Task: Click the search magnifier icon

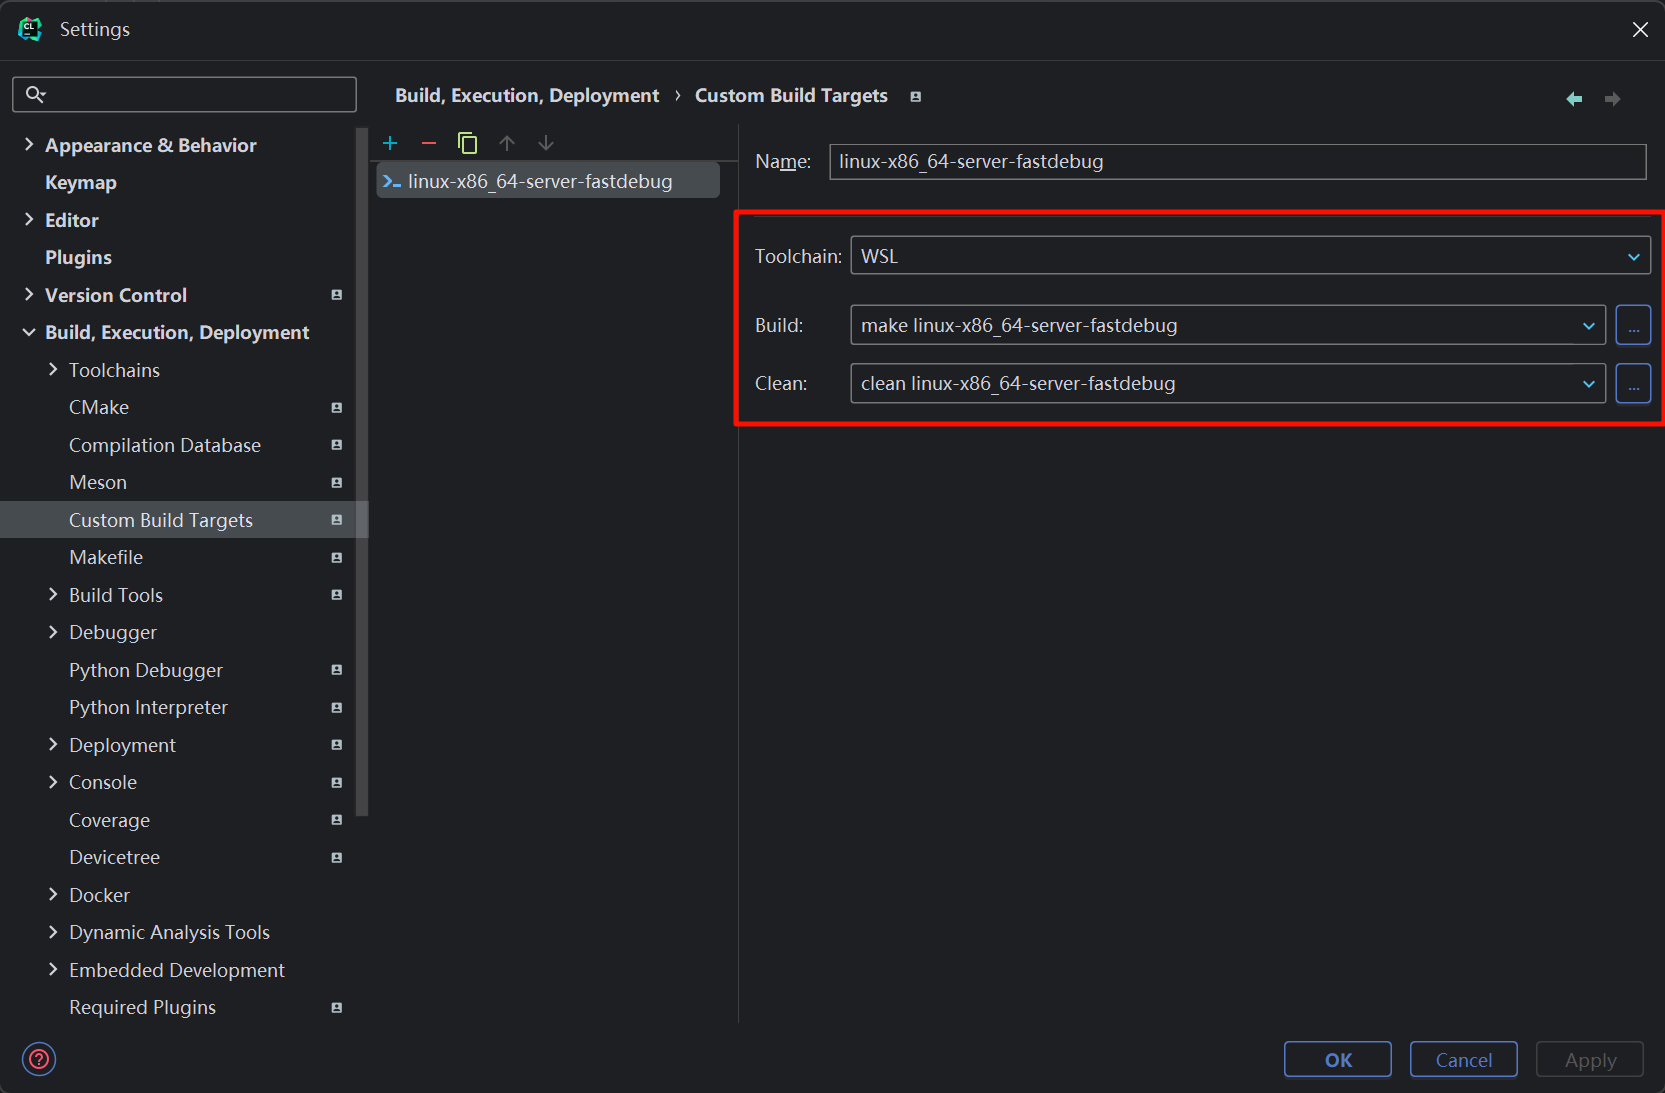Action: click(35, 94)
